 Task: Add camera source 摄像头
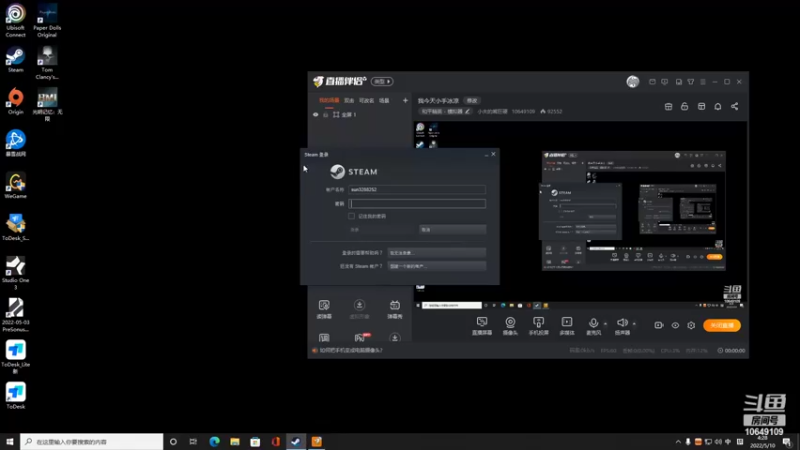tap(510, 326)
